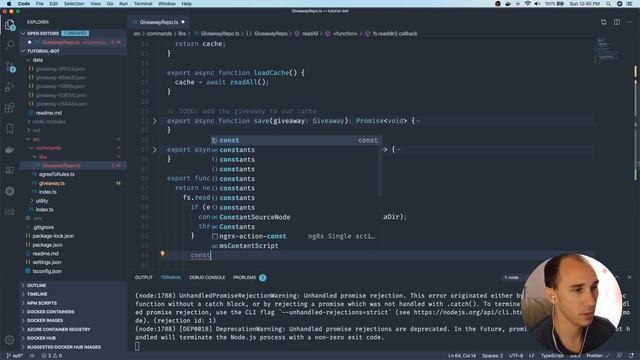Viewport: 640px width, 360px height.
Task: Click the lightbulb code action icon
Action: point(162,254)
